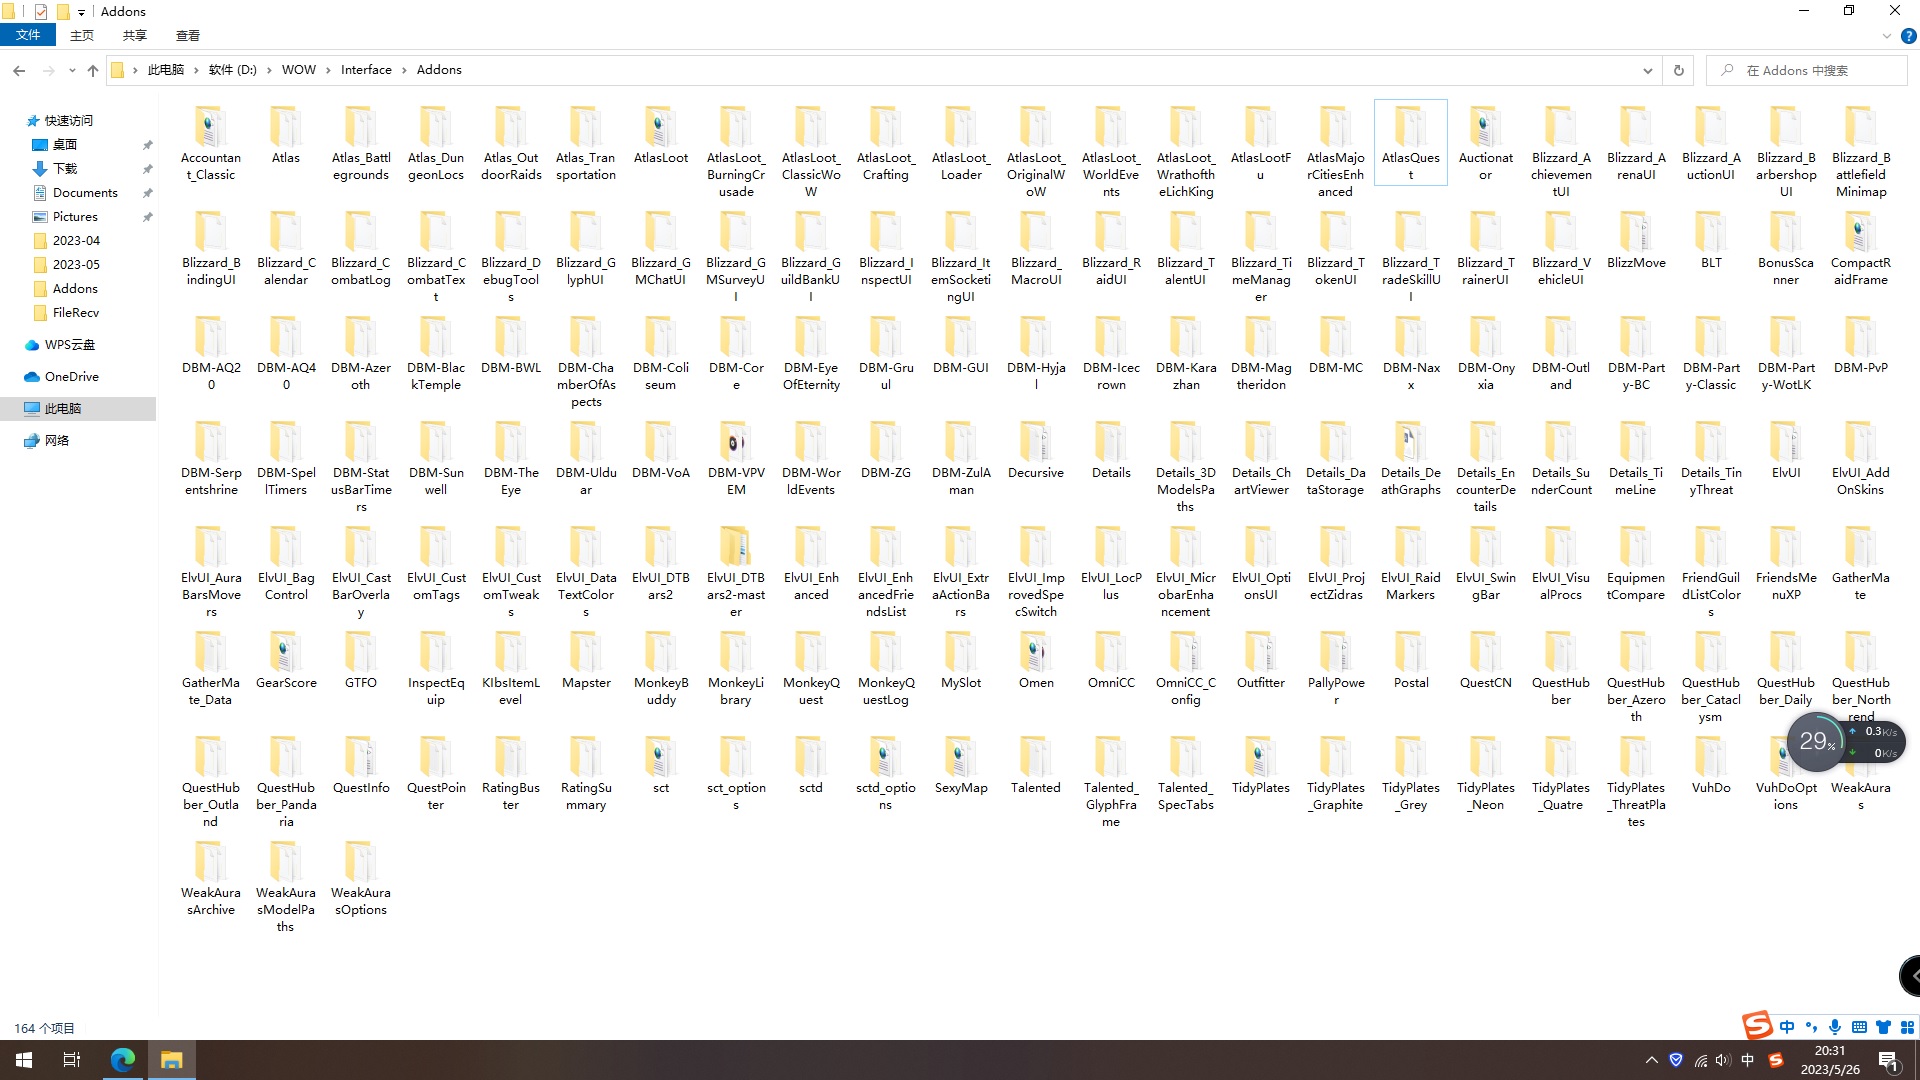This screenshot has width=1920, height=1080.
Task: Open the recent locations dropdown arrow
Action: (x=72, y=70)
